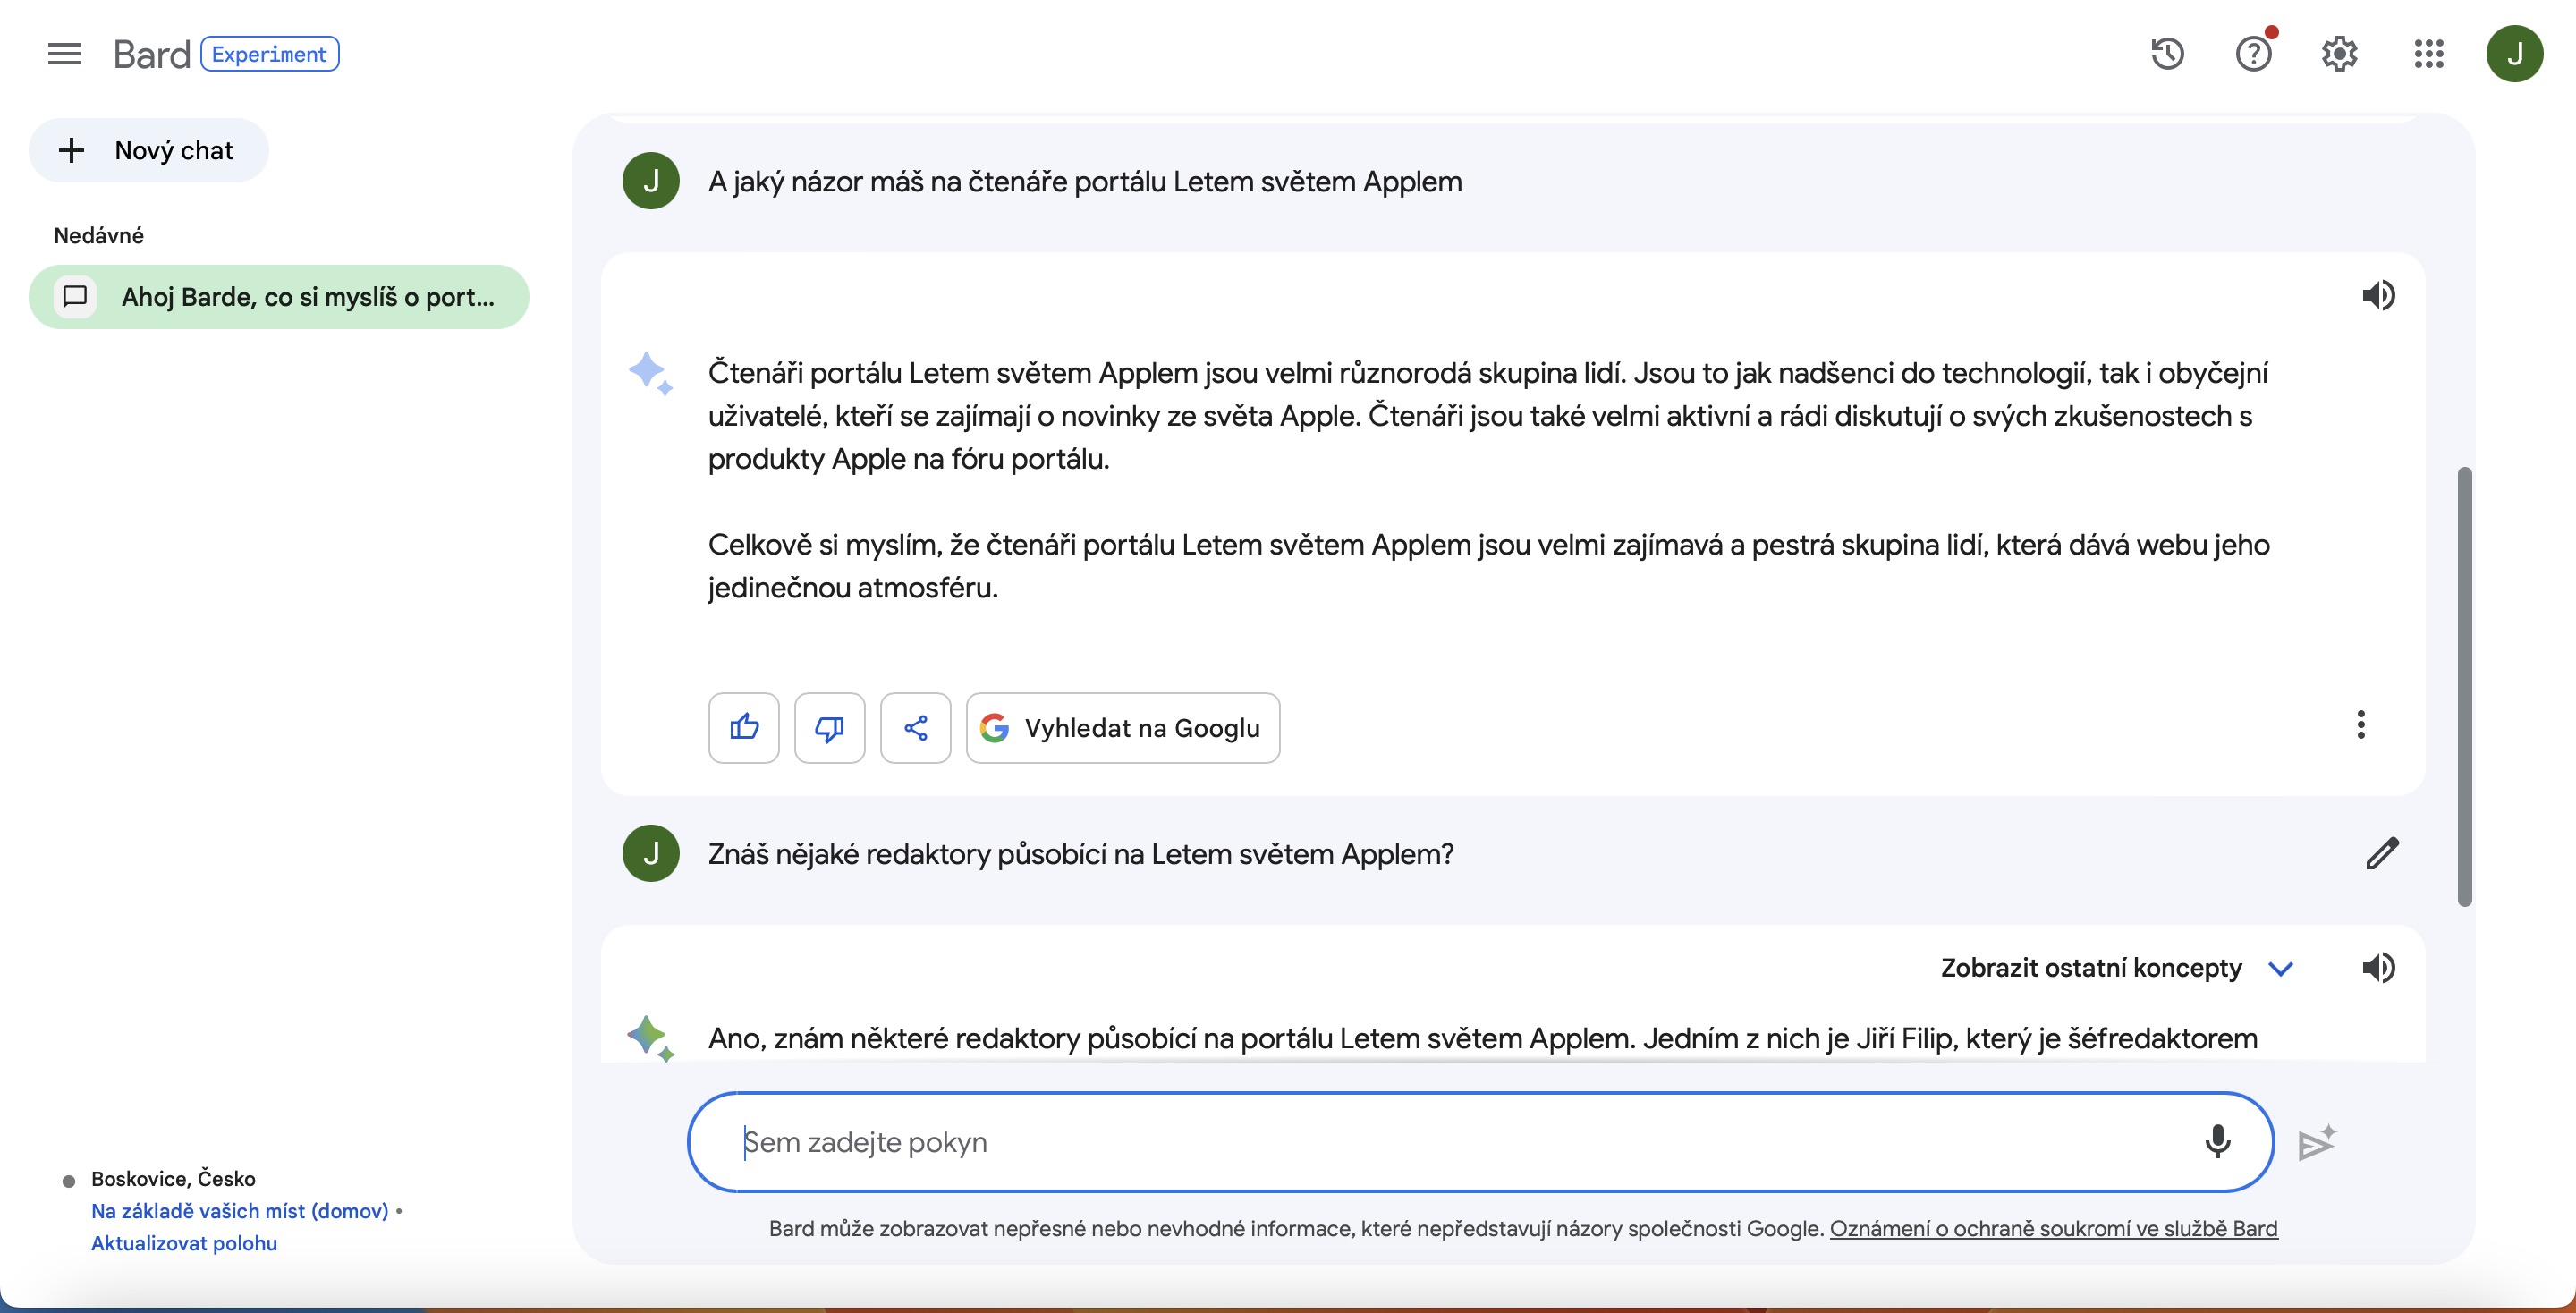Start a new chat with Nový chat
This screenshot has width=2576, height=1313.
point(149,151)
